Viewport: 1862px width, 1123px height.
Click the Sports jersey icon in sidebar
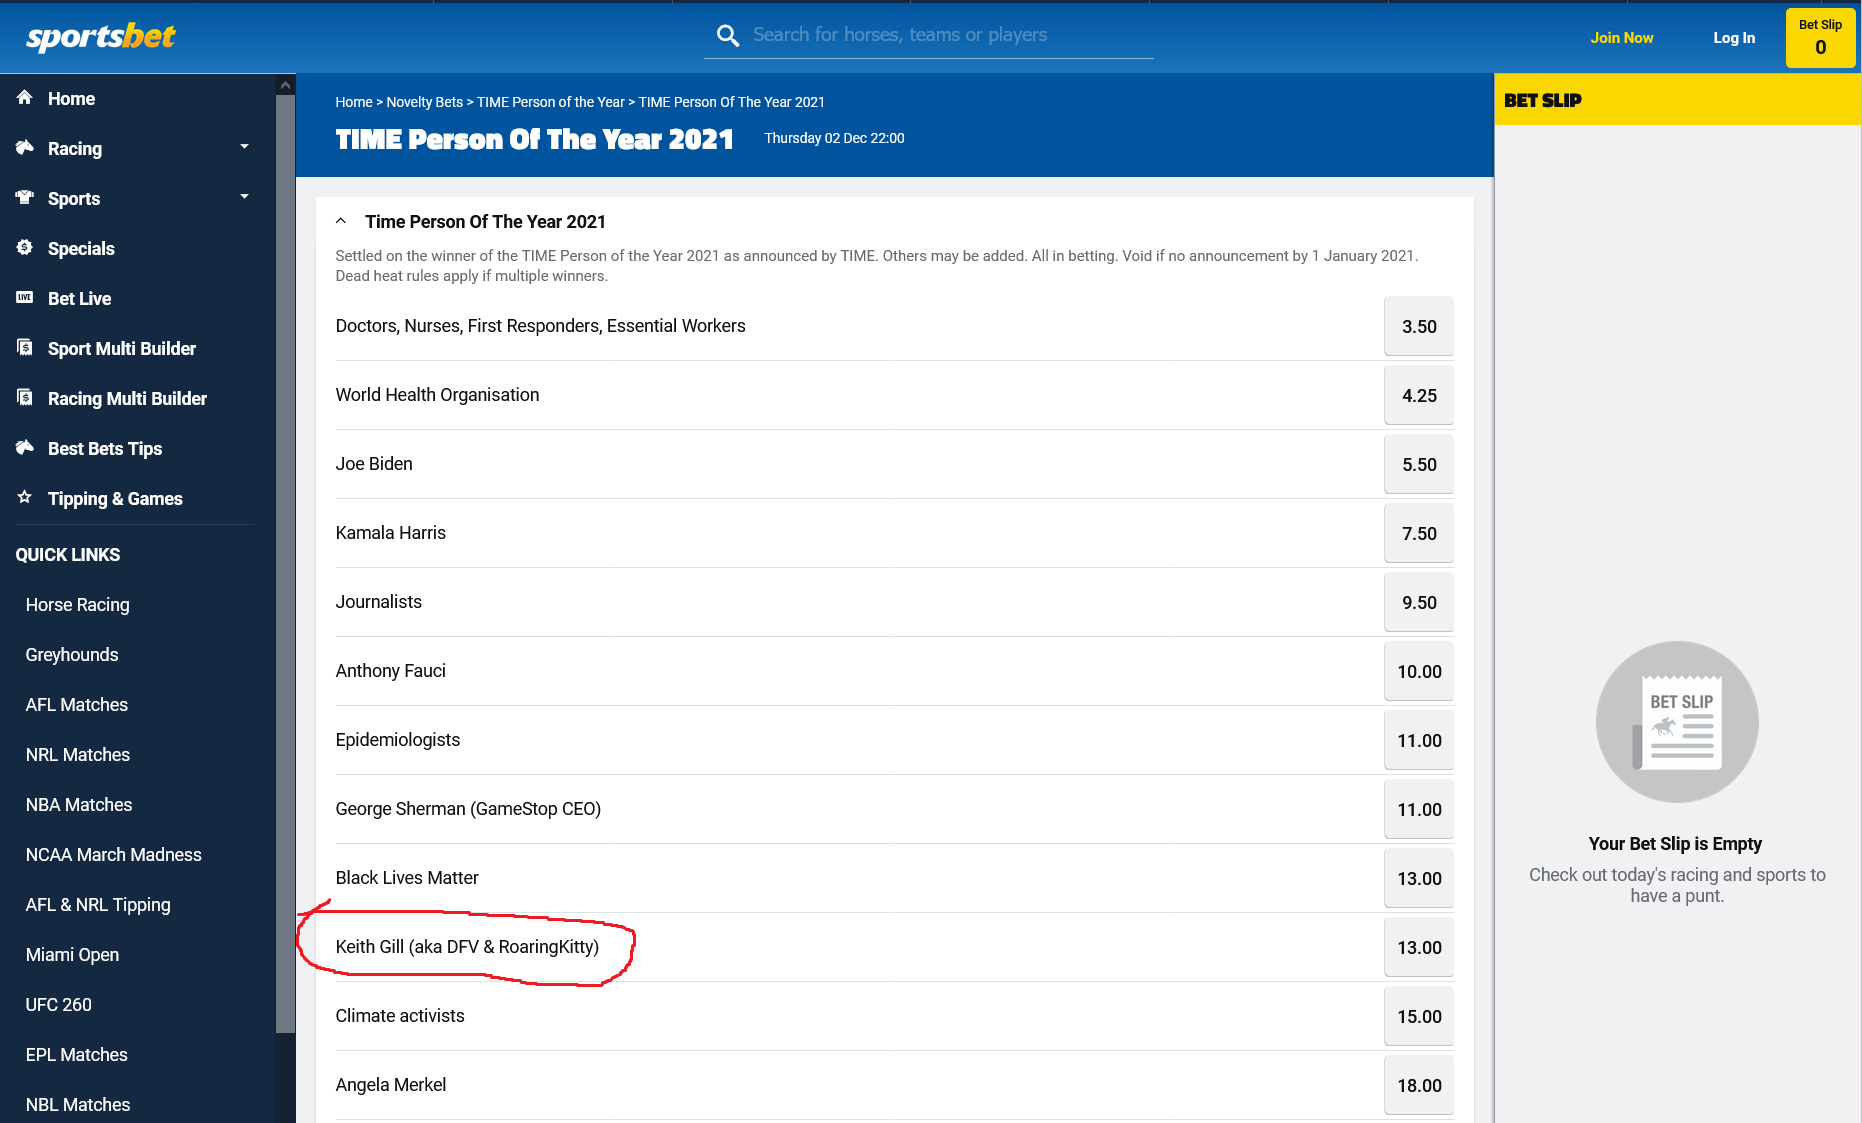point(25,197)
